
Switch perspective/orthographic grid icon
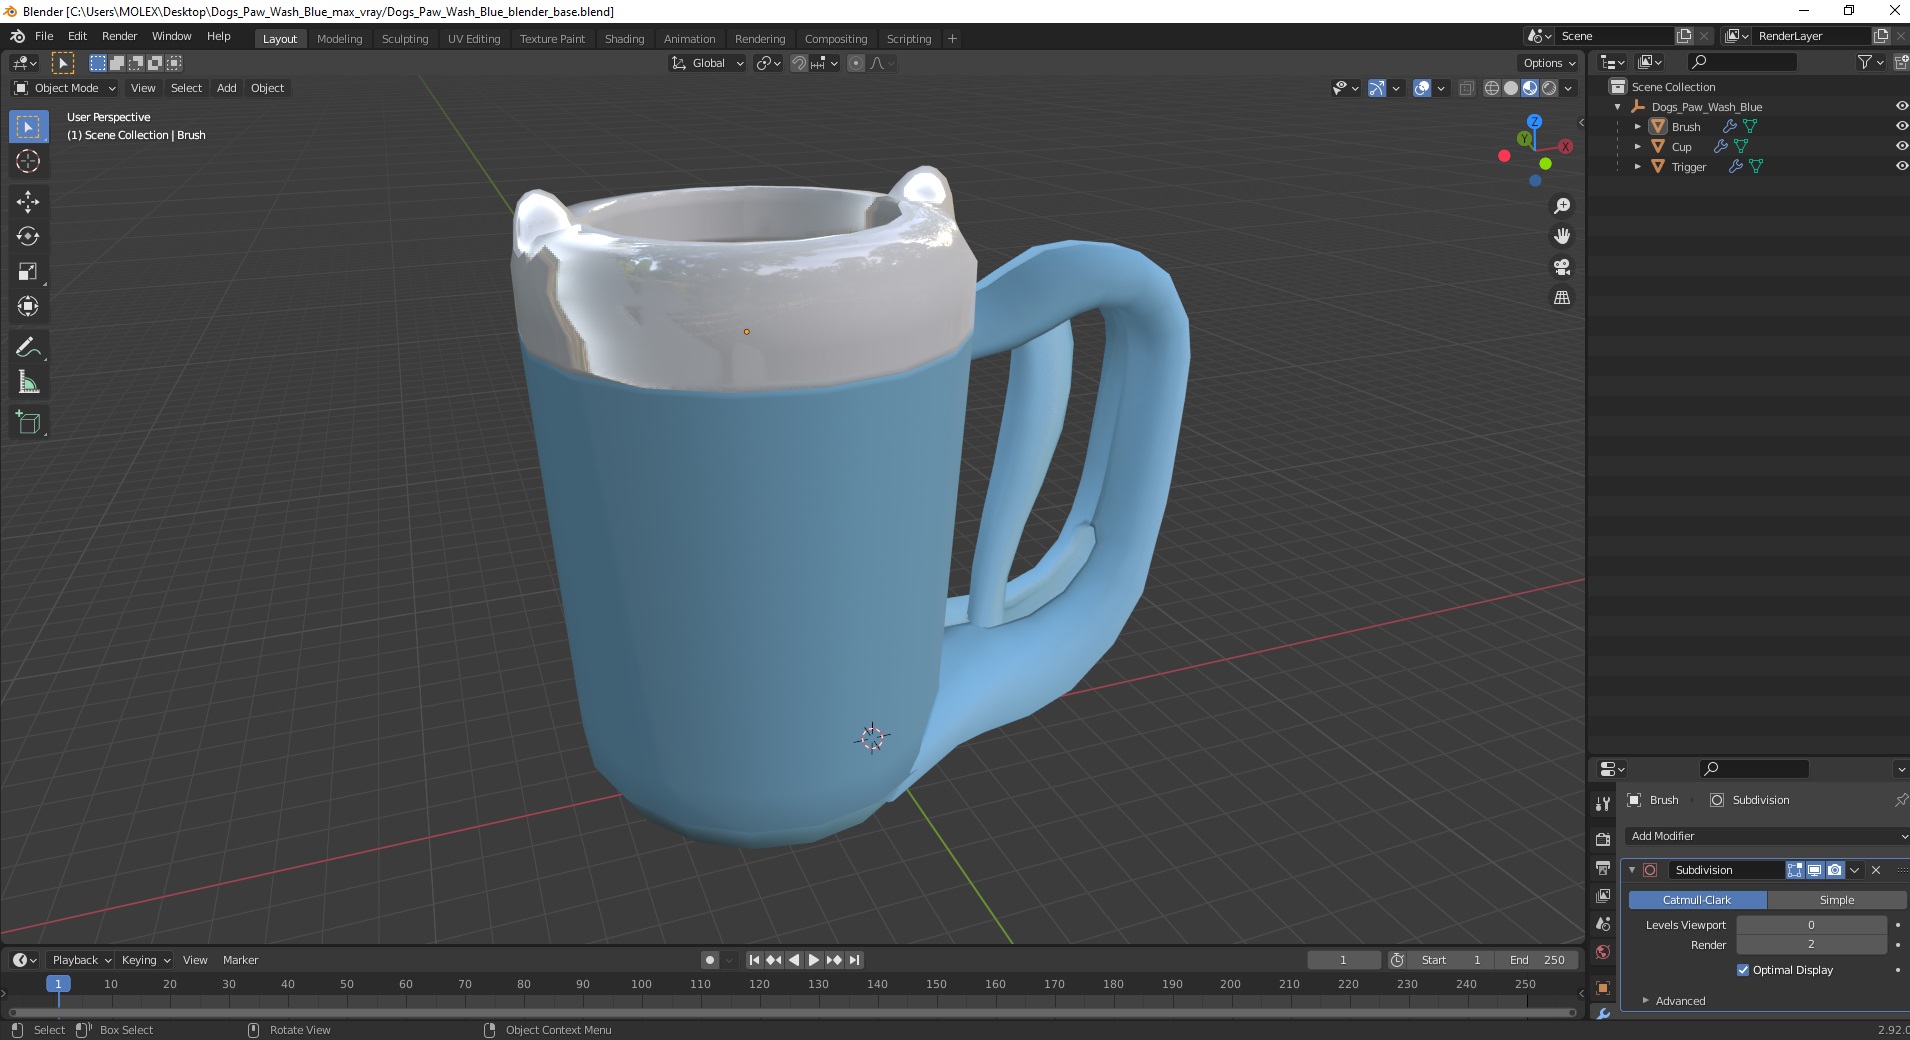1561,297
